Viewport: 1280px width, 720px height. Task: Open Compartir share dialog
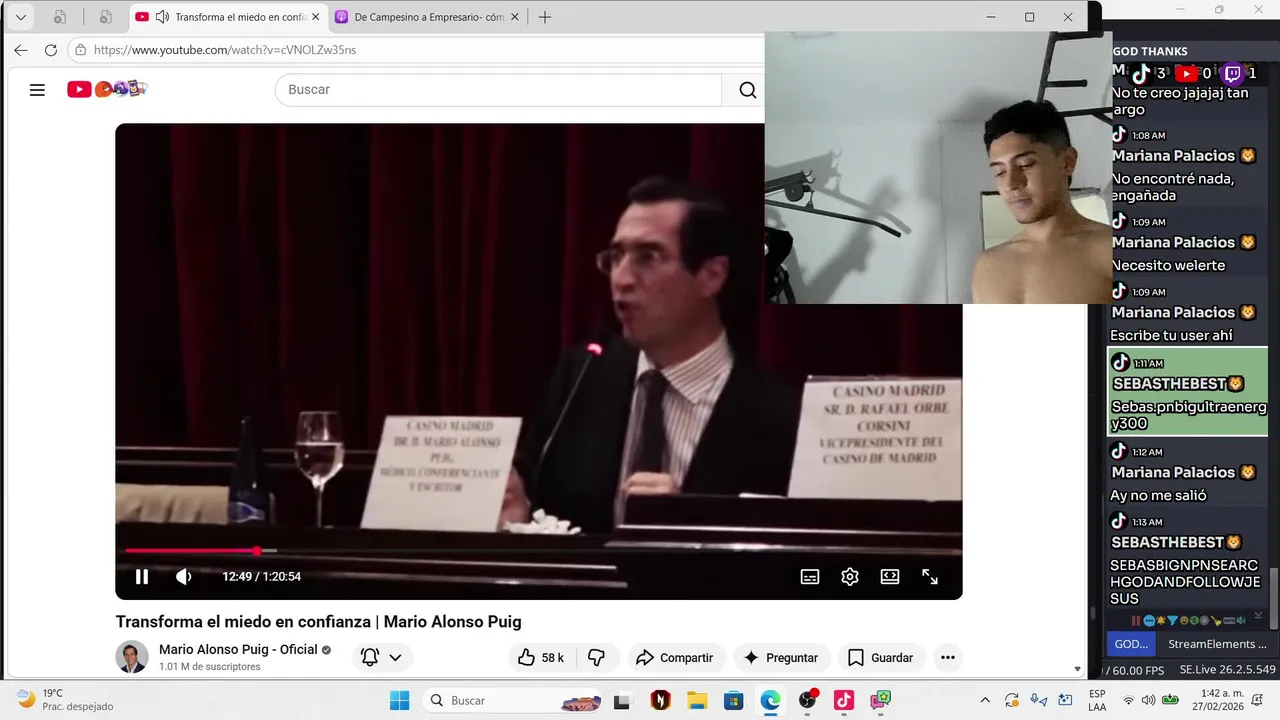pyautogui.click(x=675, y=657)
